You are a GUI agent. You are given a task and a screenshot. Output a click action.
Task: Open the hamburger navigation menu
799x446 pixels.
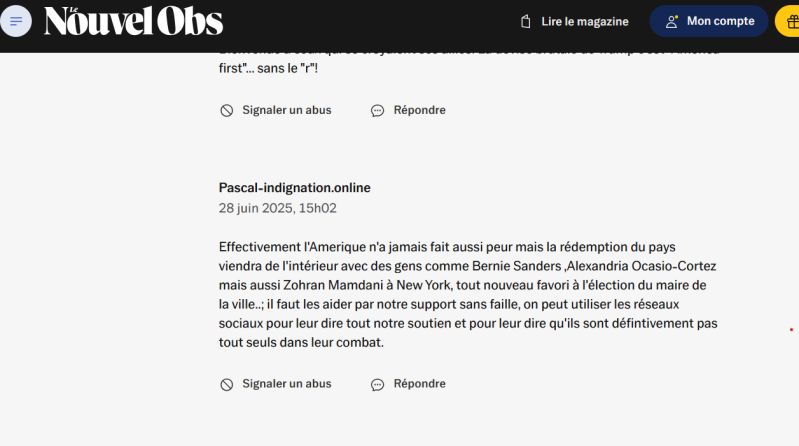pos(17,21)
